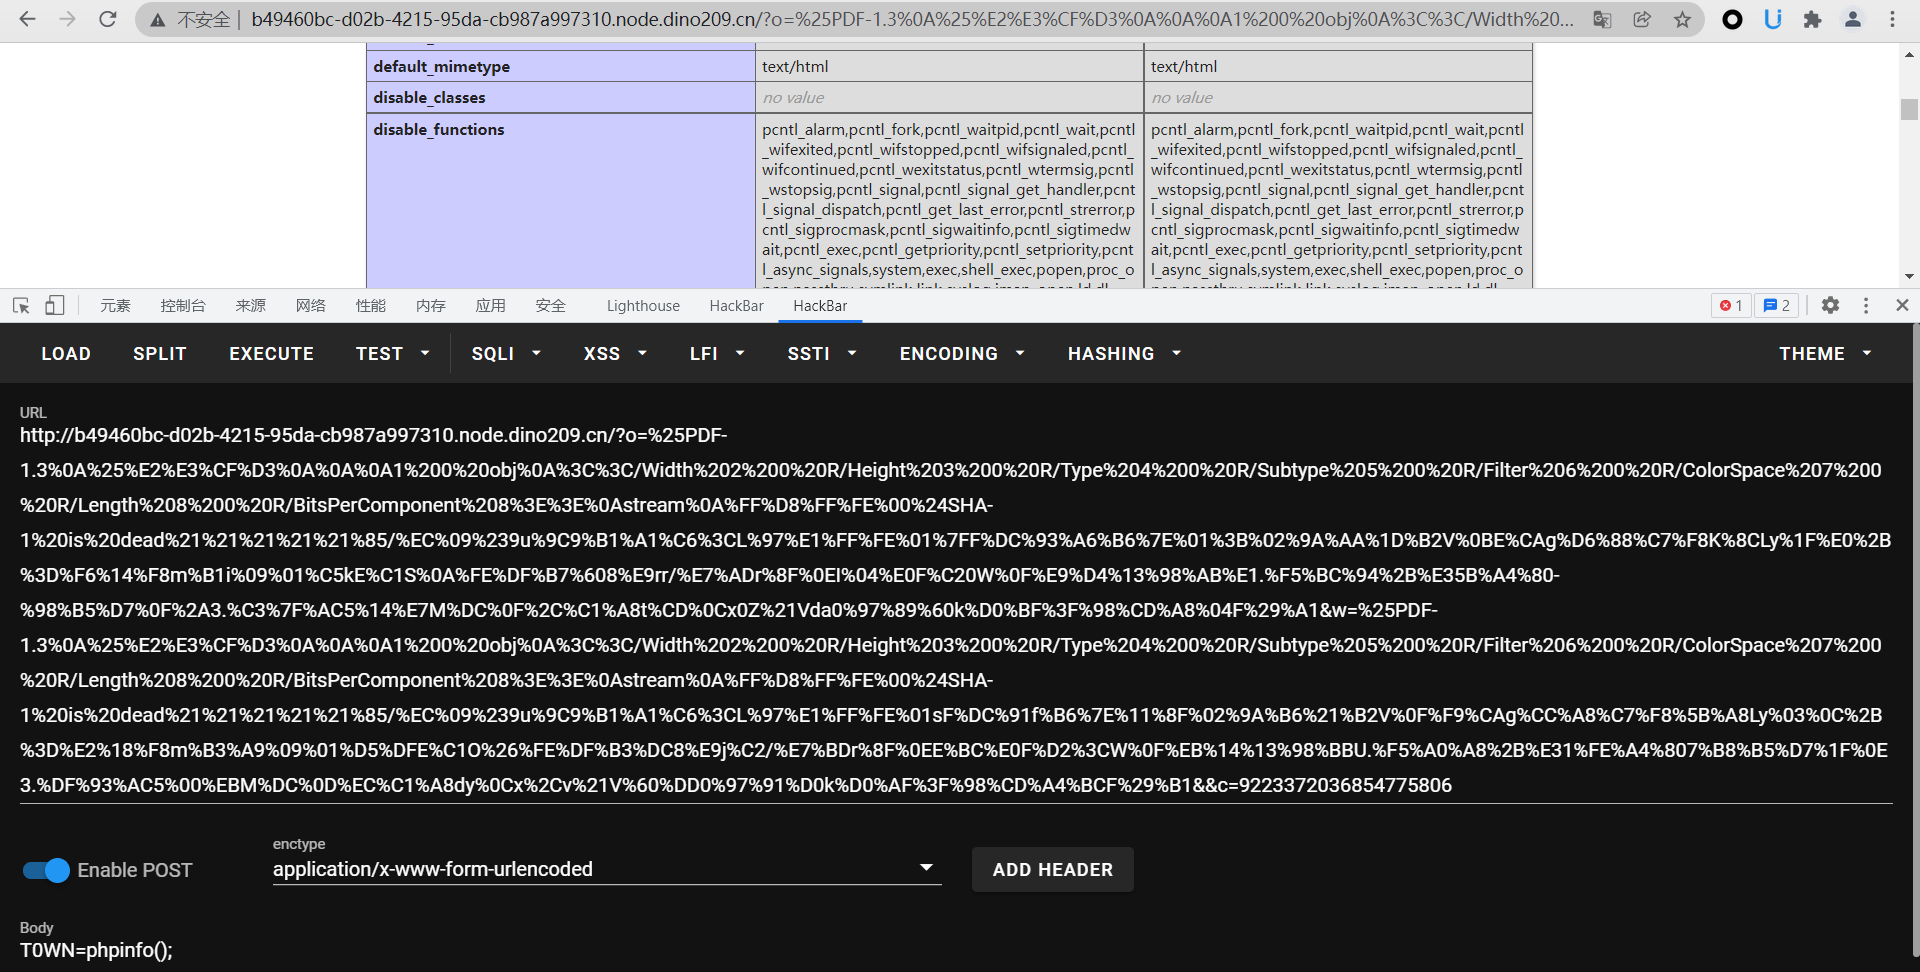
Task: Click the page scrollbar down arrow
Action: 1909,277
